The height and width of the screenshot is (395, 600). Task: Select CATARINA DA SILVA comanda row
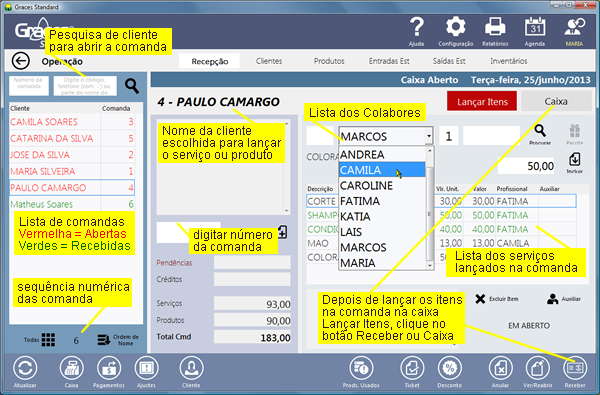[72, 138]
